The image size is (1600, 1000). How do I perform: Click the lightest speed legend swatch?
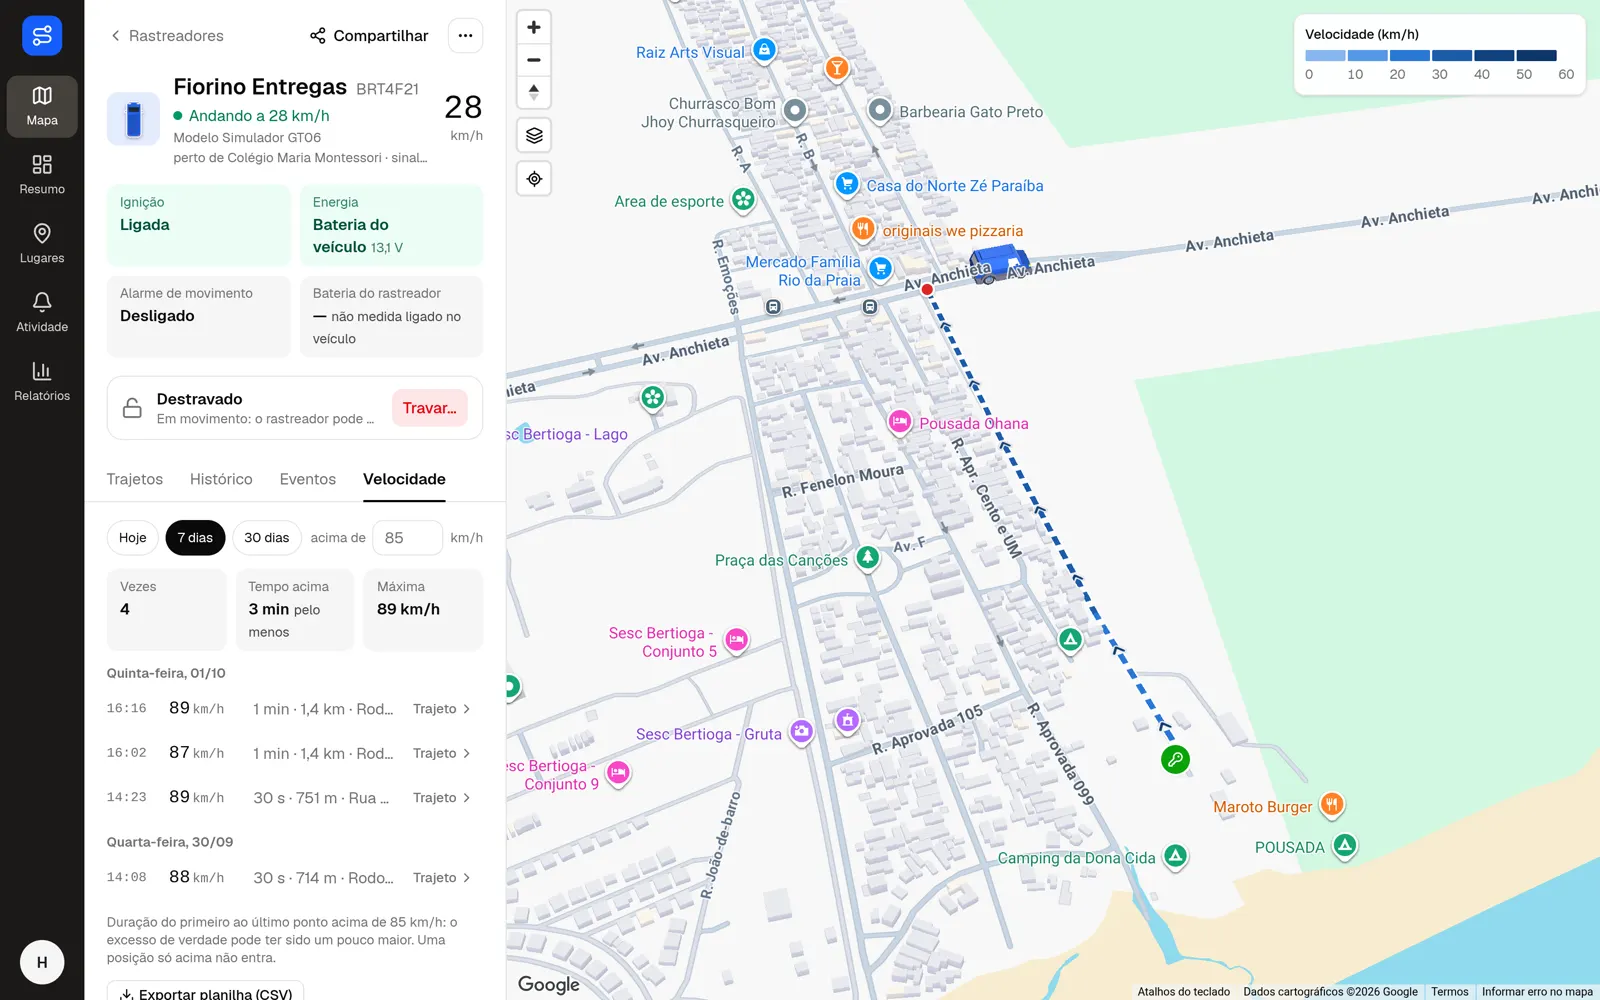click(x=1325, y=56)
